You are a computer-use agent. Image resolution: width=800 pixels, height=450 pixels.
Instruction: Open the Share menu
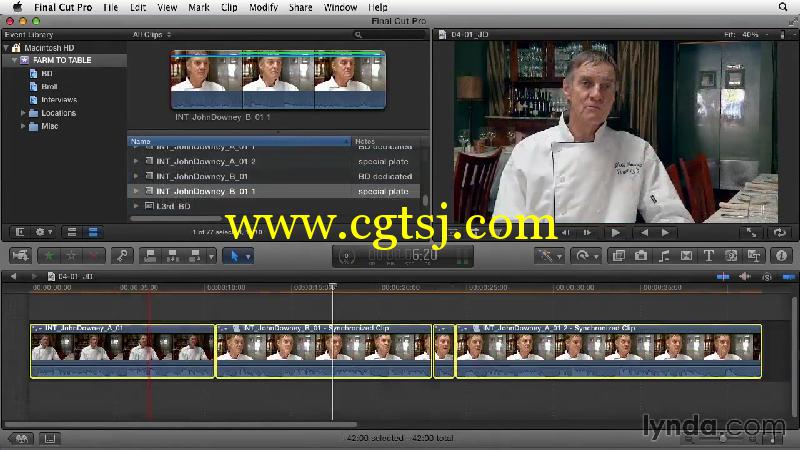(301, 7)
